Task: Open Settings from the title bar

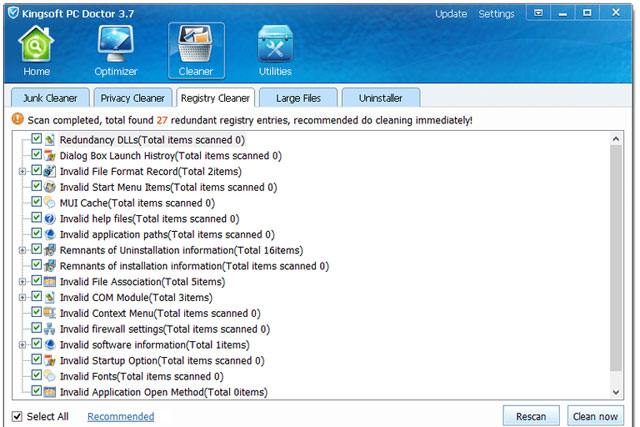Action: coord(496,14)
